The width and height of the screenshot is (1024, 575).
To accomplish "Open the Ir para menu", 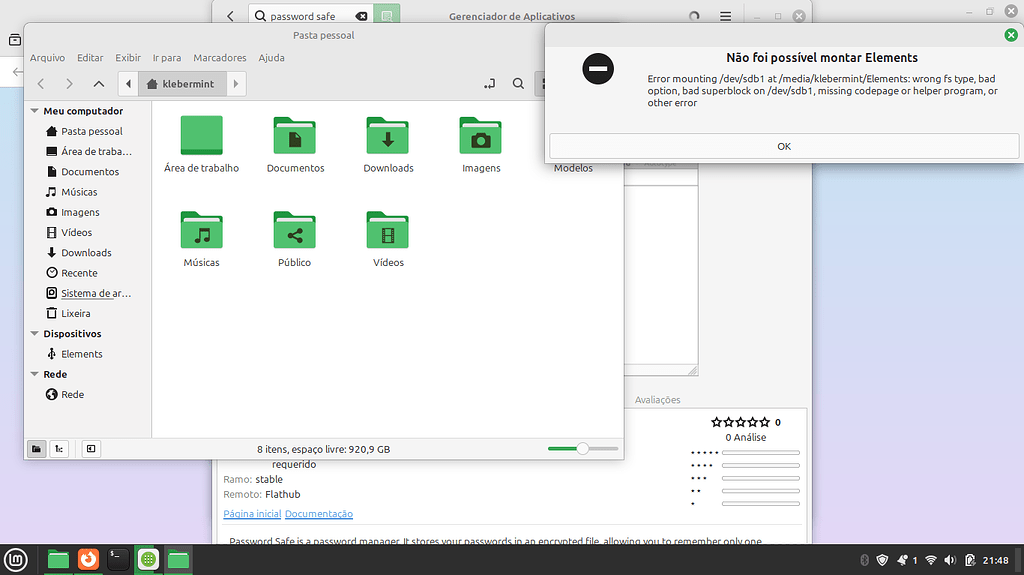I will [x=167, y=58].
